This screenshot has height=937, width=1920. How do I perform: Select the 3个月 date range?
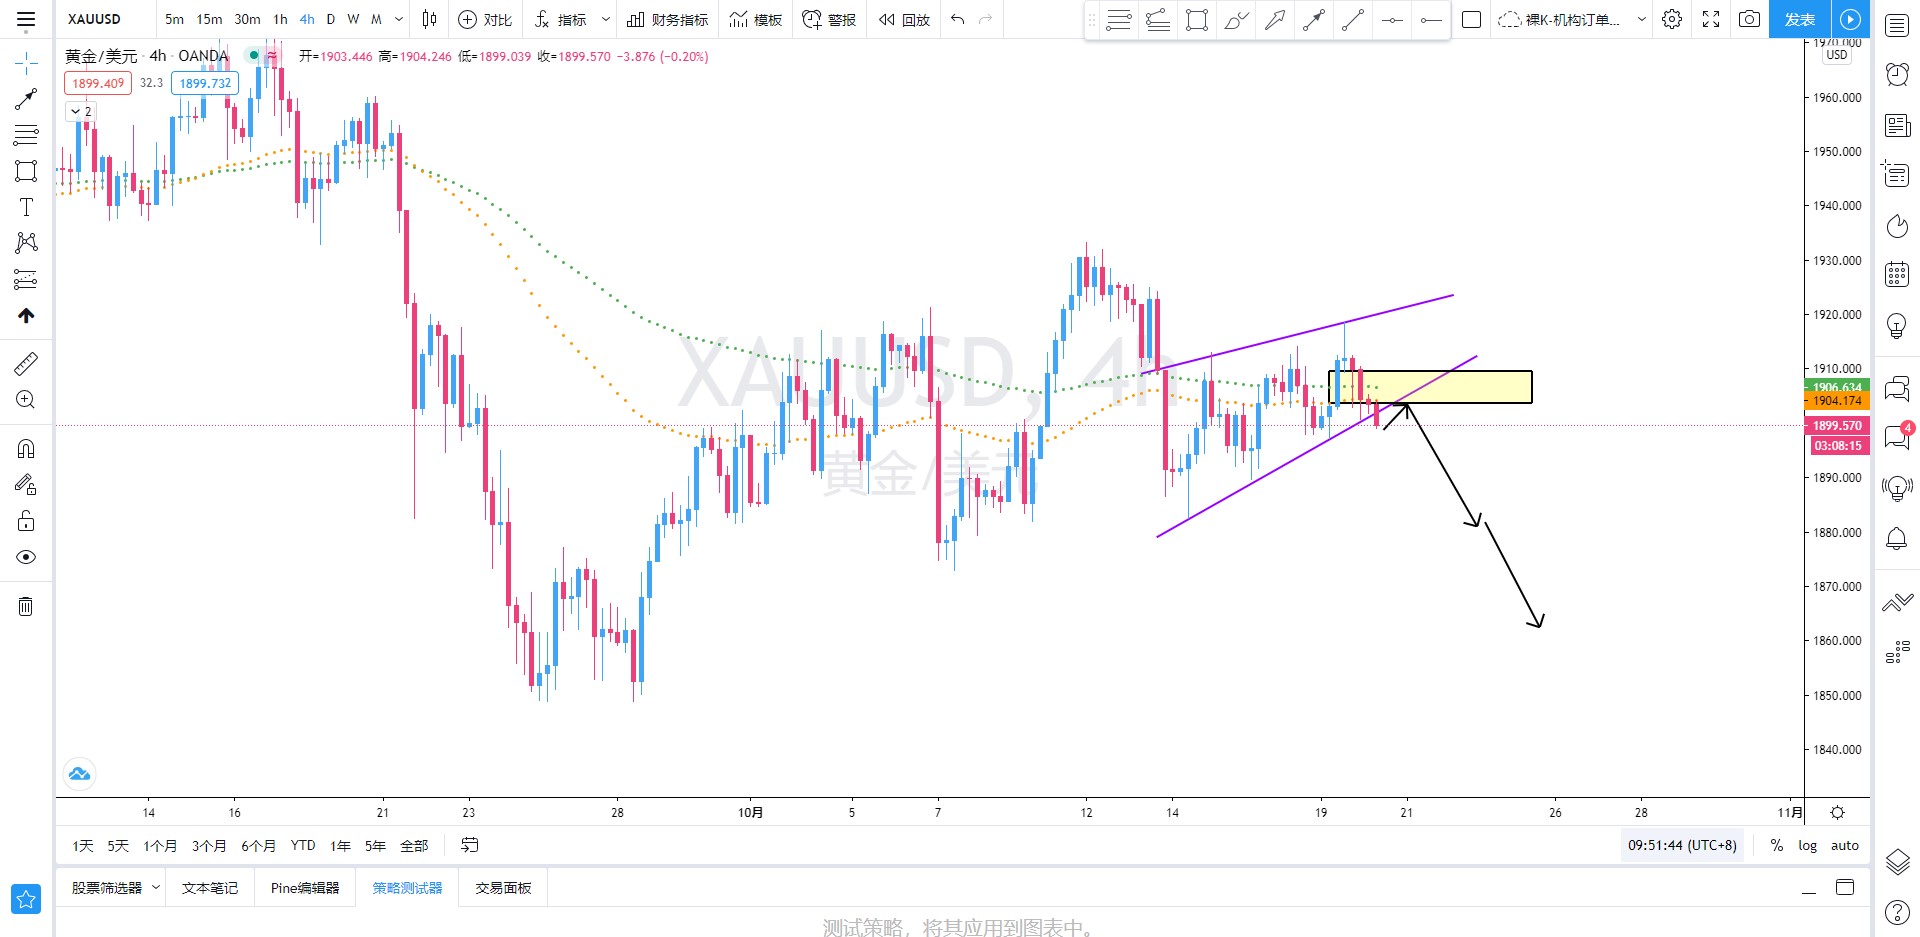tap(209, 846)
